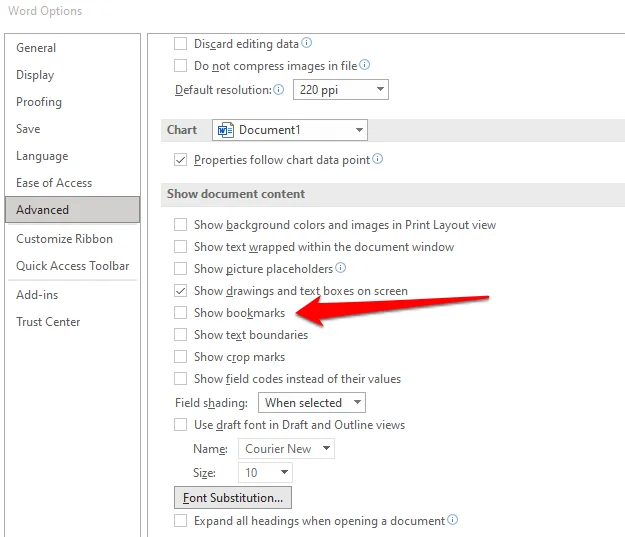The height and width of the screenshot is (537, 625).
Task: Click info icon next to Show picture placeholders
Action: 341,268
